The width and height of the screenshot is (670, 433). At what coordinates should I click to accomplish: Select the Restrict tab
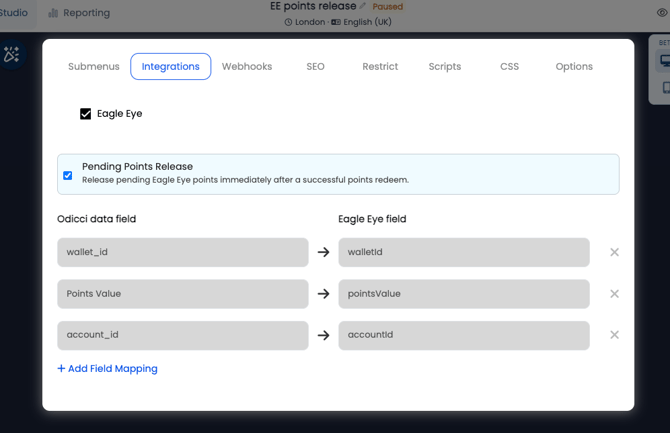pyautogui.click(x=380, y=67)
